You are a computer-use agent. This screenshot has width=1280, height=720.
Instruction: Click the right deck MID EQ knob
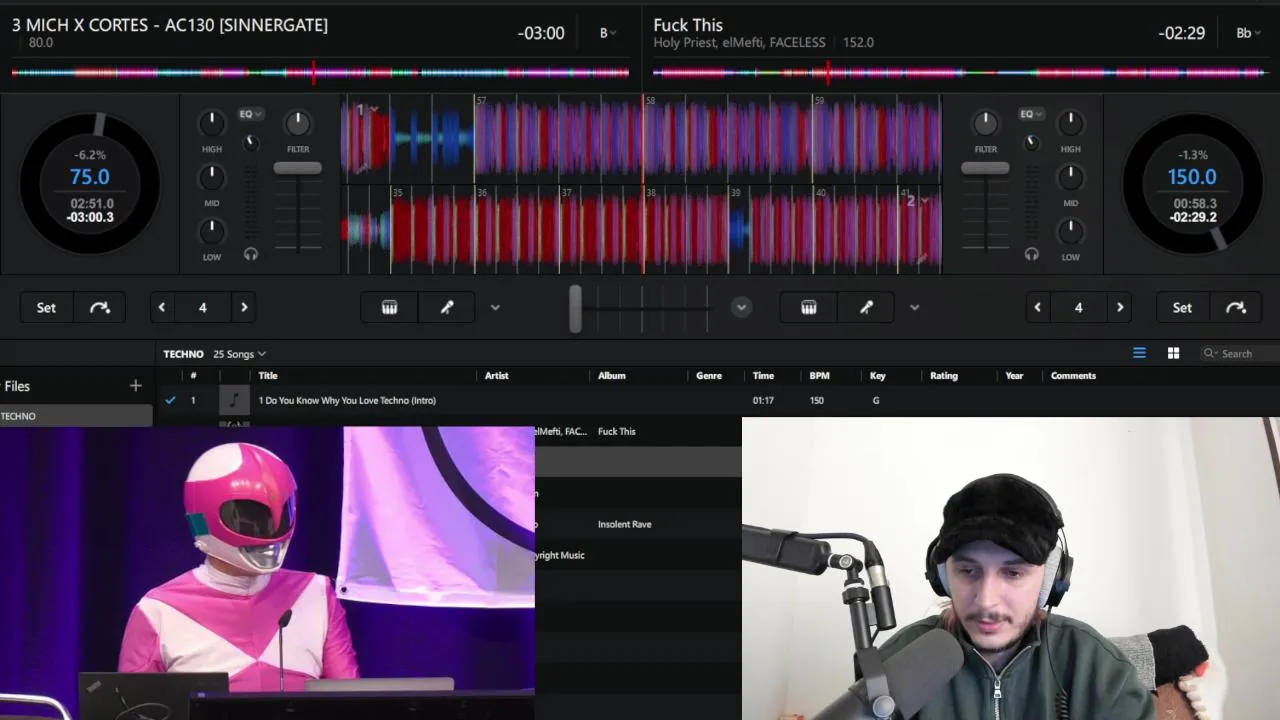[x=1071, y=177]
